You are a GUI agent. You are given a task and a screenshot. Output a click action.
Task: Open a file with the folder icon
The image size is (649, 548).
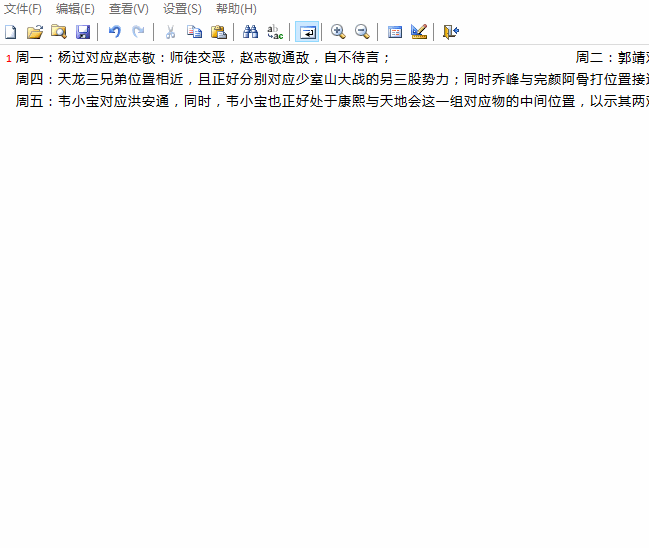point(35,32)
